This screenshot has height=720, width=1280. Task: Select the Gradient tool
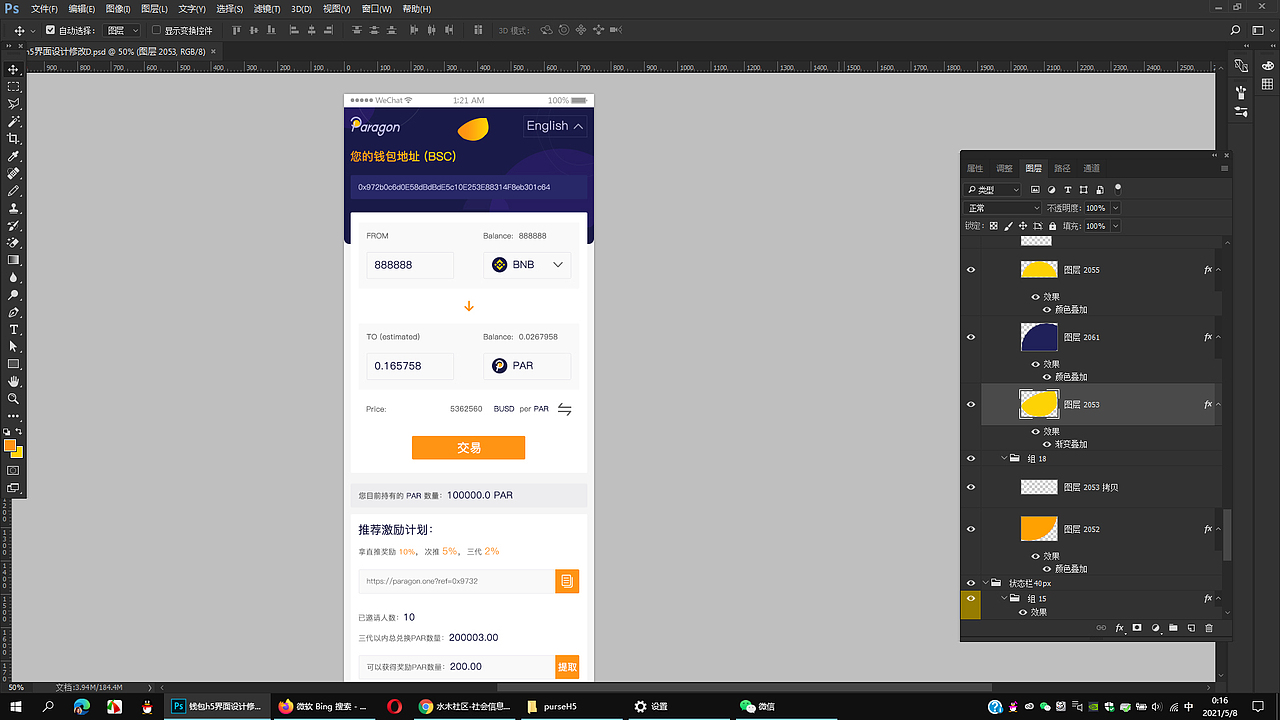click(14, 260)
